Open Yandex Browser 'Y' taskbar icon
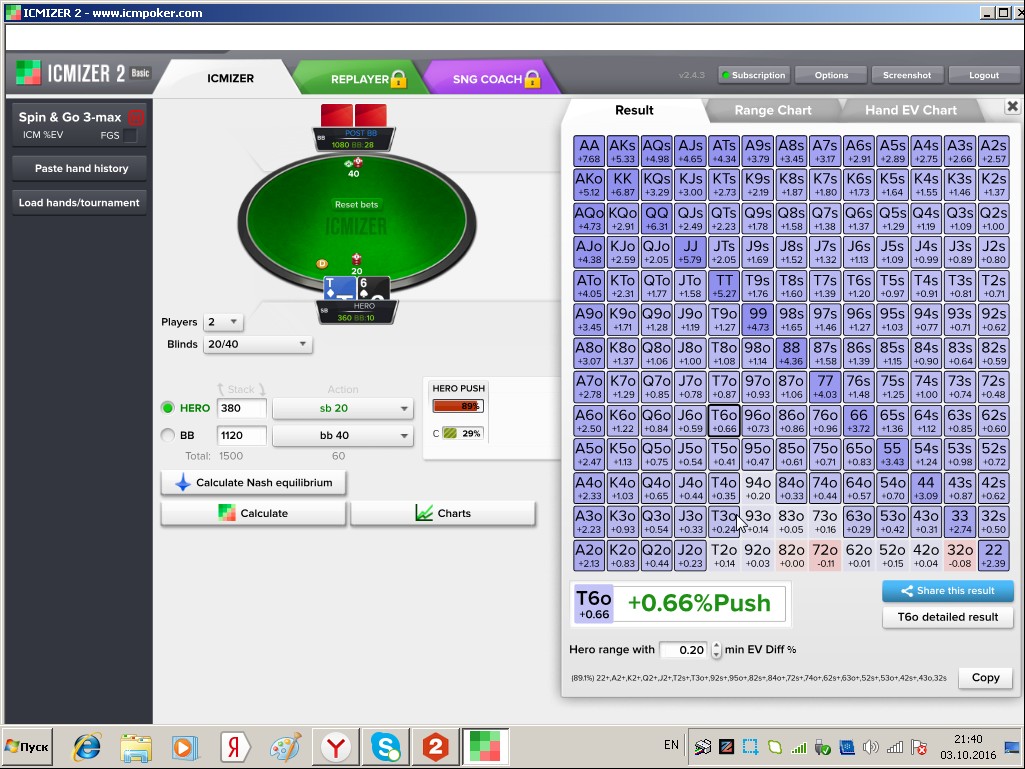The height and width of the screenshot is (769, 1025). coord(335,747)
